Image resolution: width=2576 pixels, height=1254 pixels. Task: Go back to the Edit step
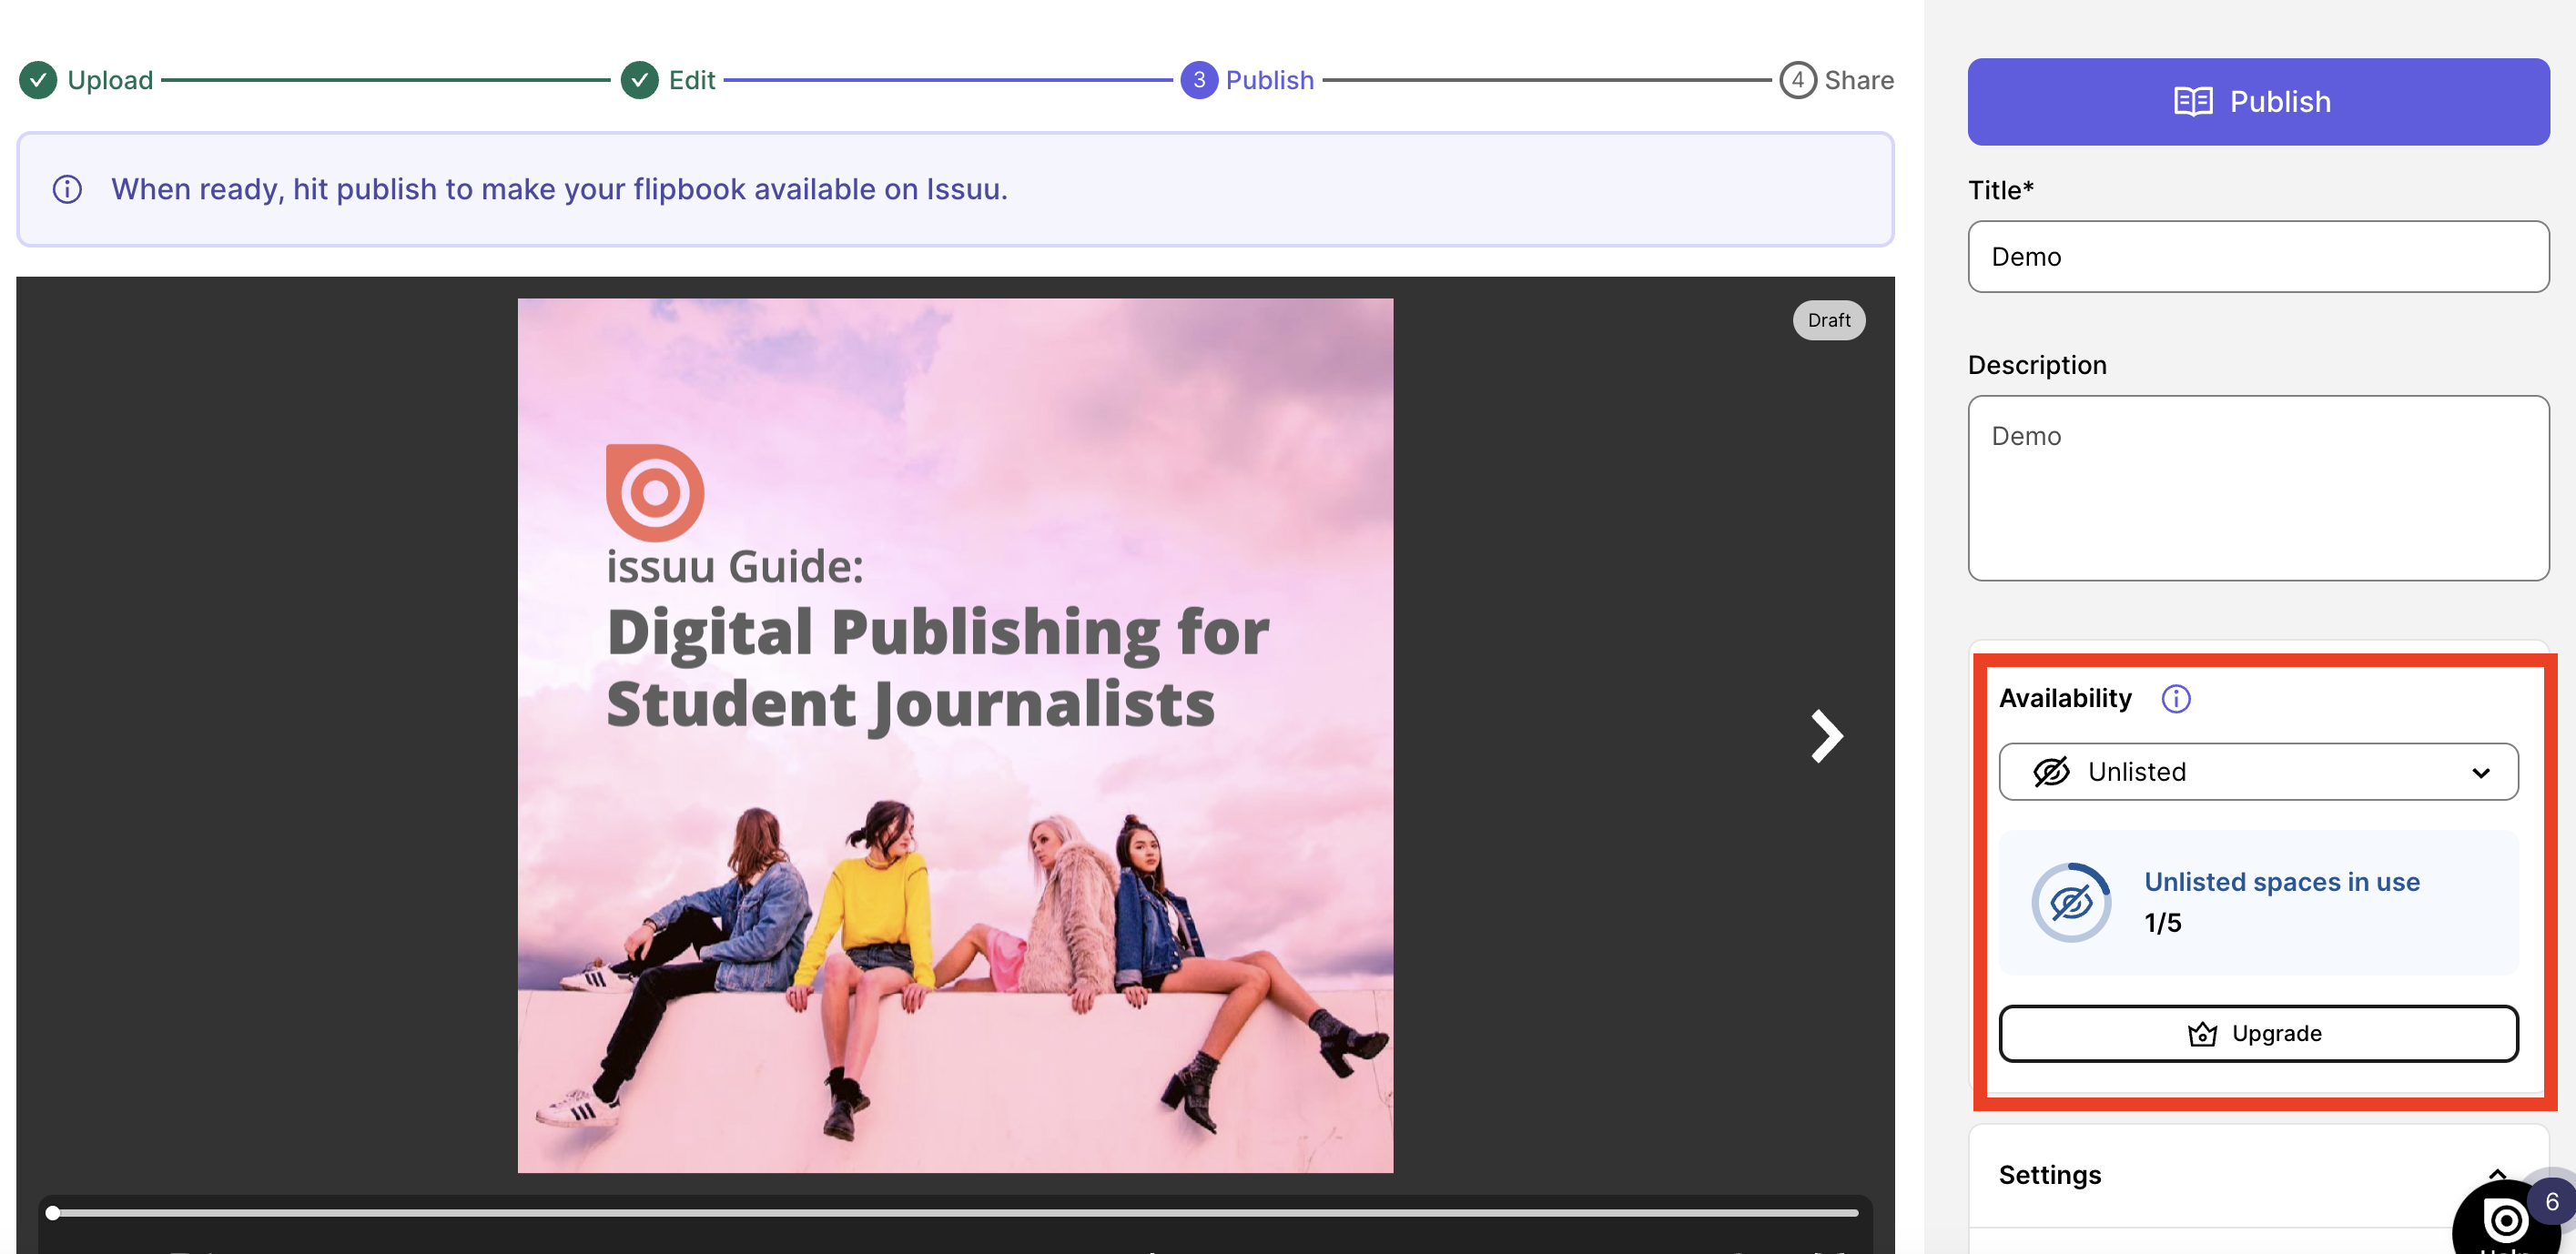pyautogui.click(x=668, y=80)
